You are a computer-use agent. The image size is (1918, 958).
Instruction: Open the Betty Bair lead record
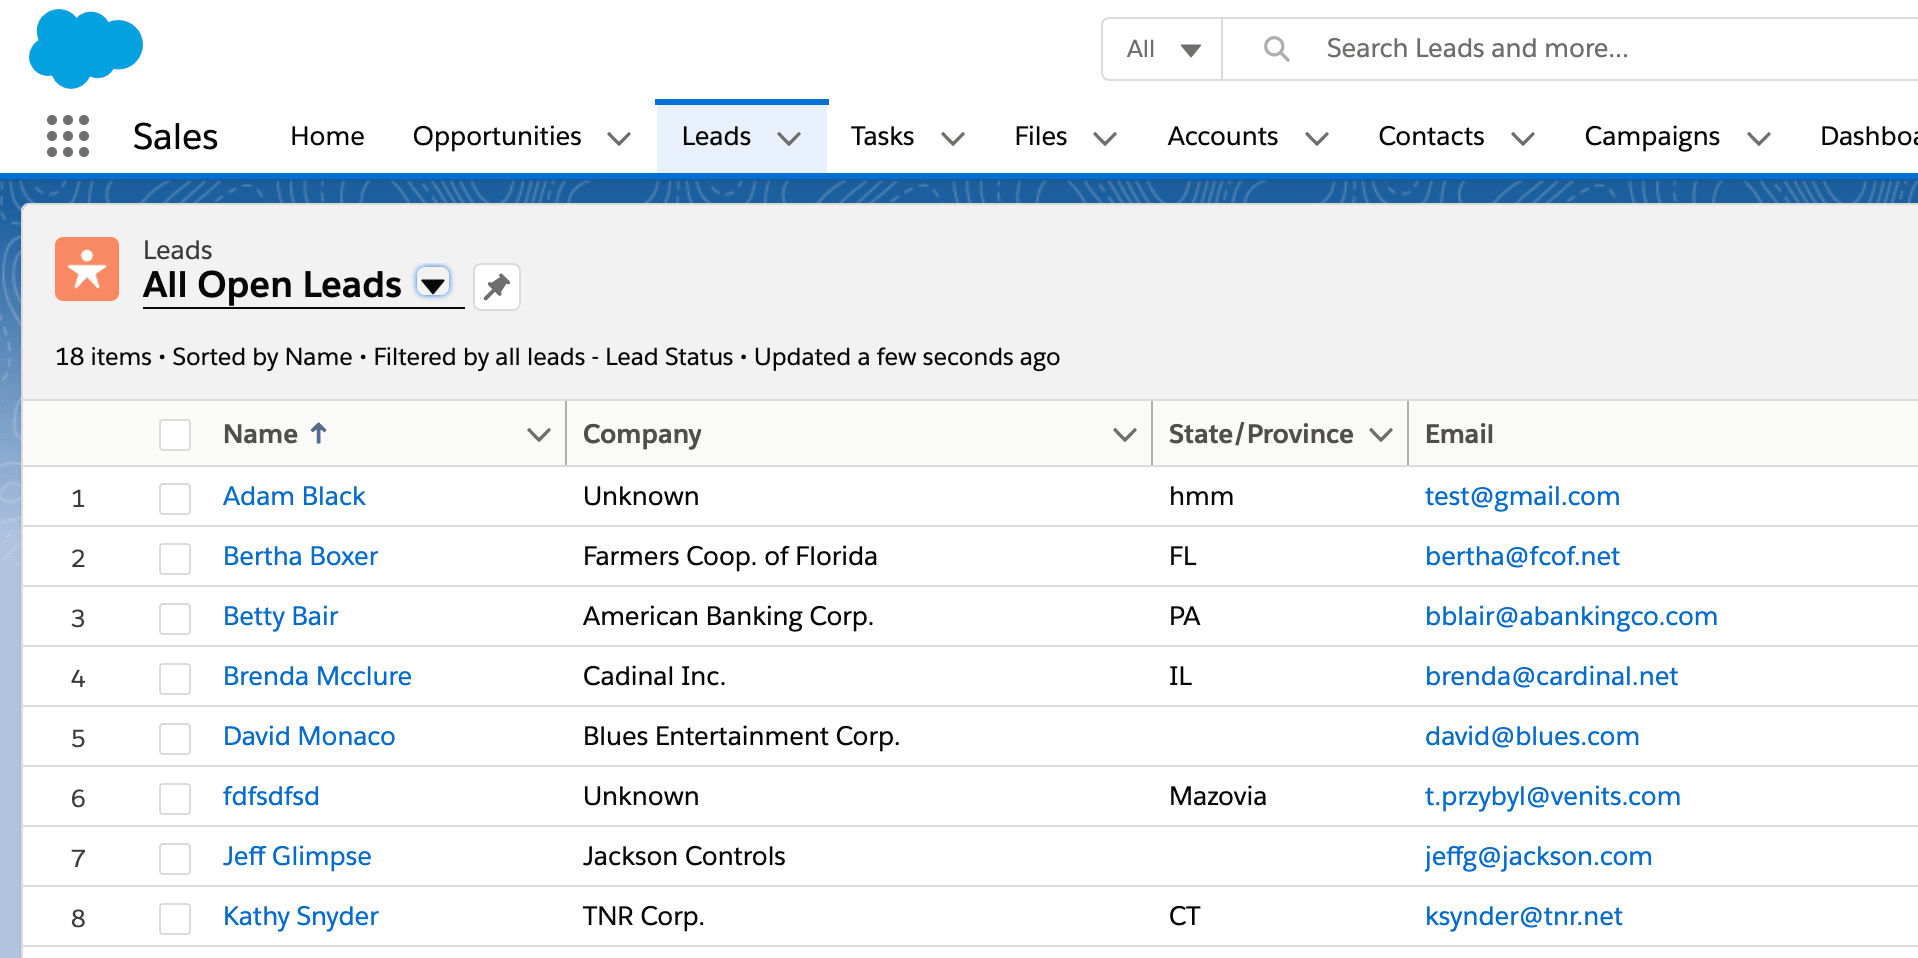click(x=280, y=616)
